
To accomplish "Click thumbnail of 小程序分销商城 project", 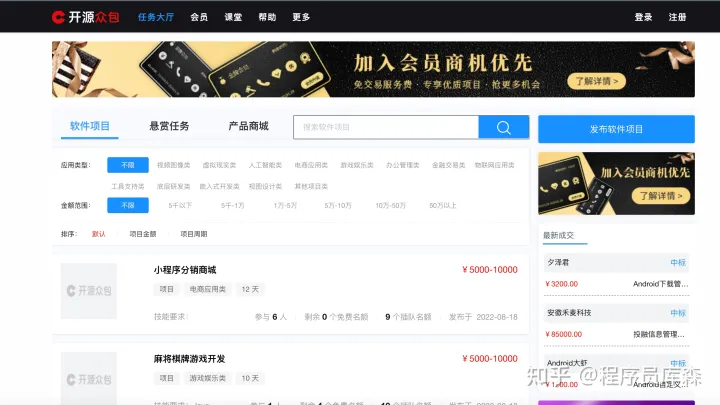I will 89,291.
